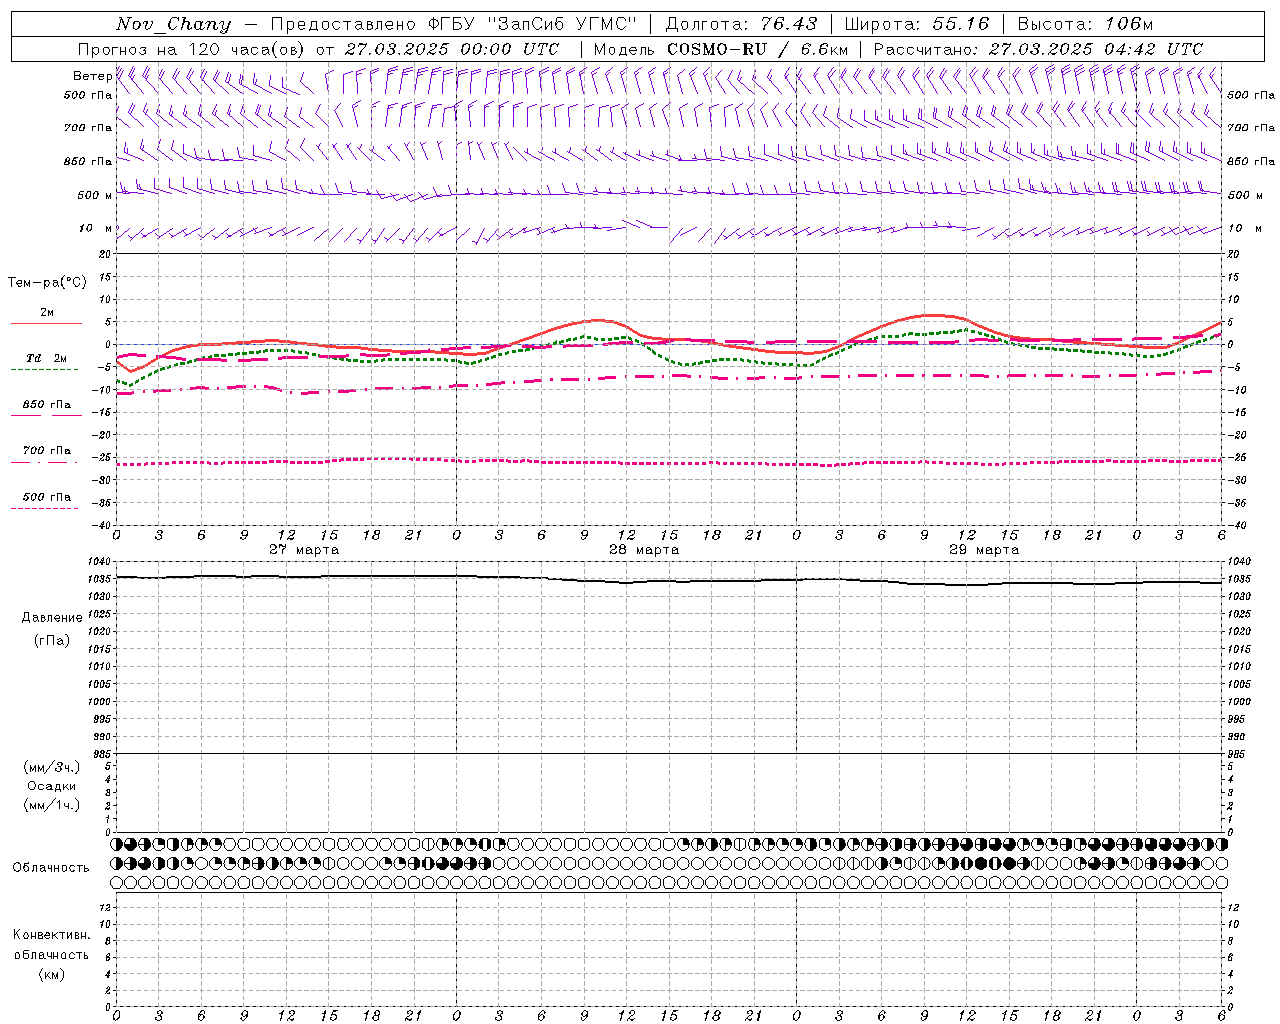Click the leftmost circle in the top cloudiness row

pos(117,844)
